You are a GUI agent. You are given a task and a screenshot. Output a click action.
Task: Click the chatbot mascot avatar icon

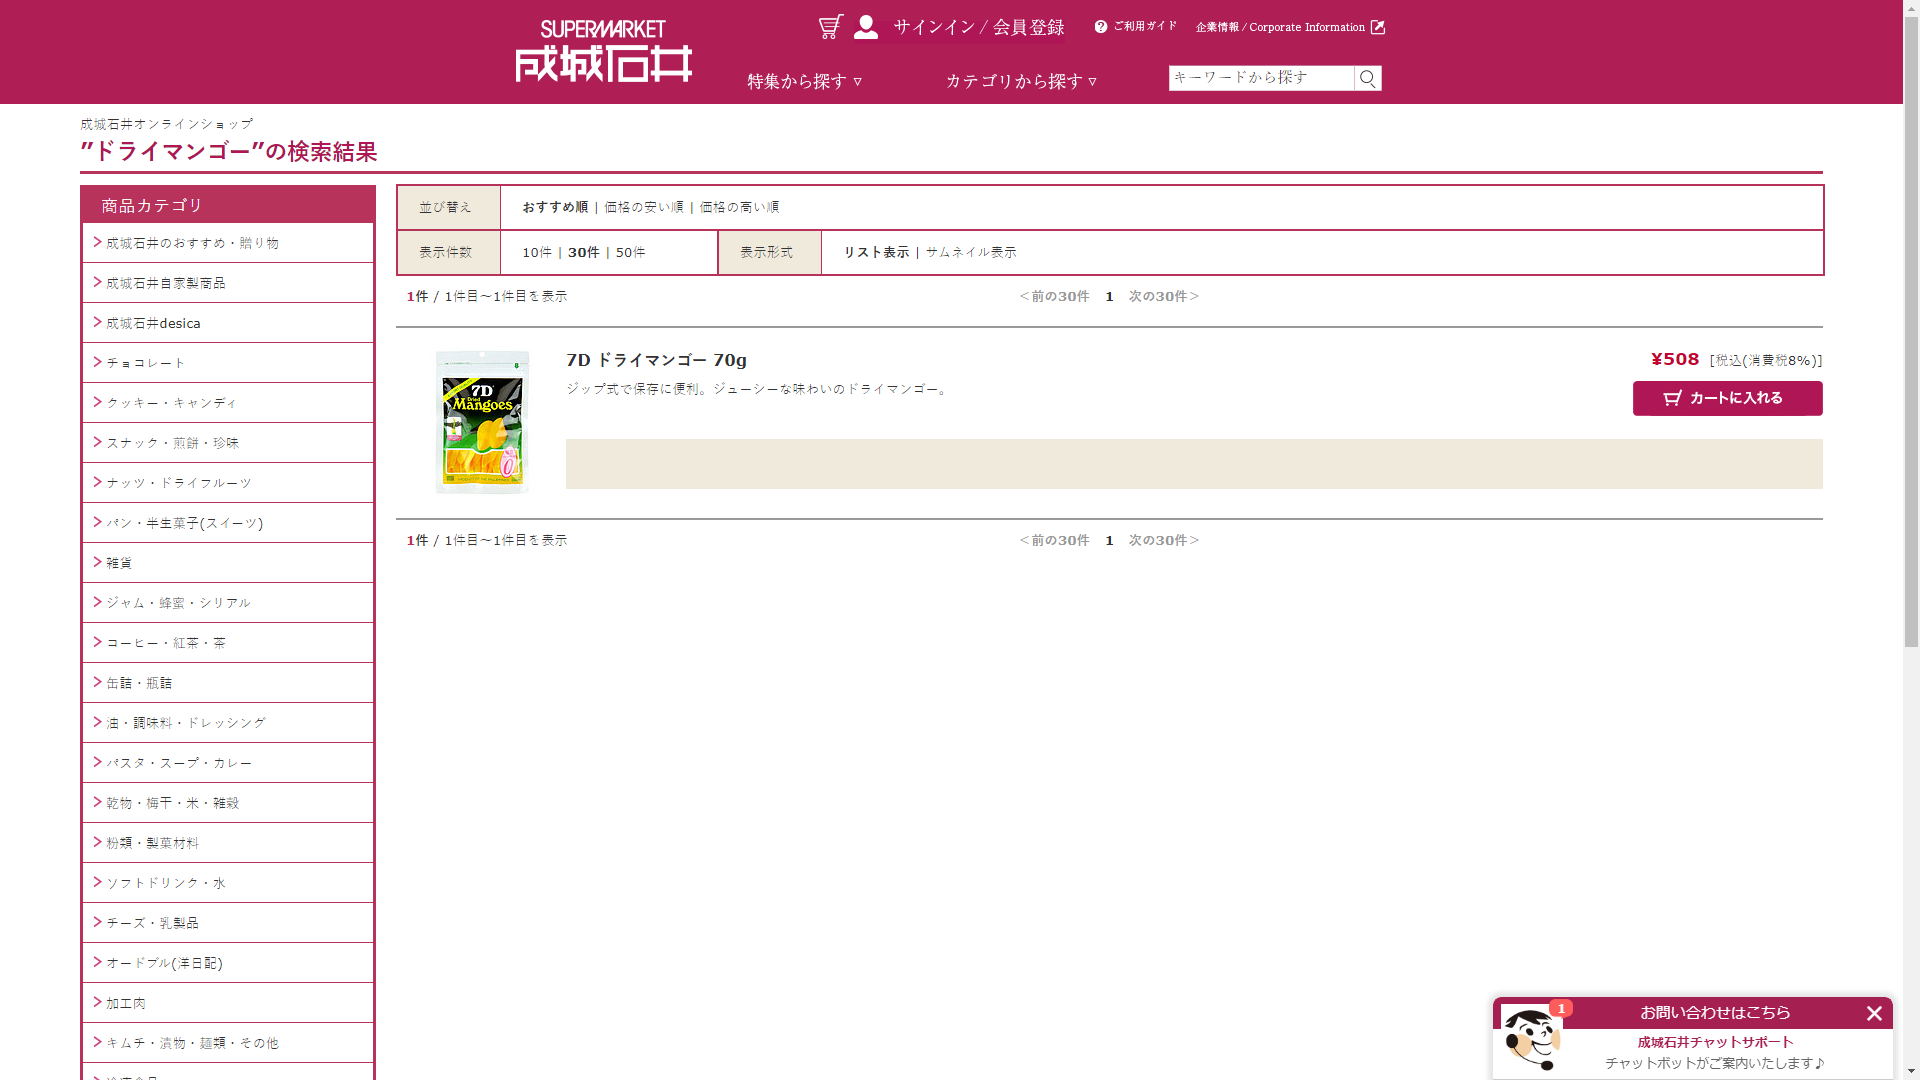[1531, 1038]
